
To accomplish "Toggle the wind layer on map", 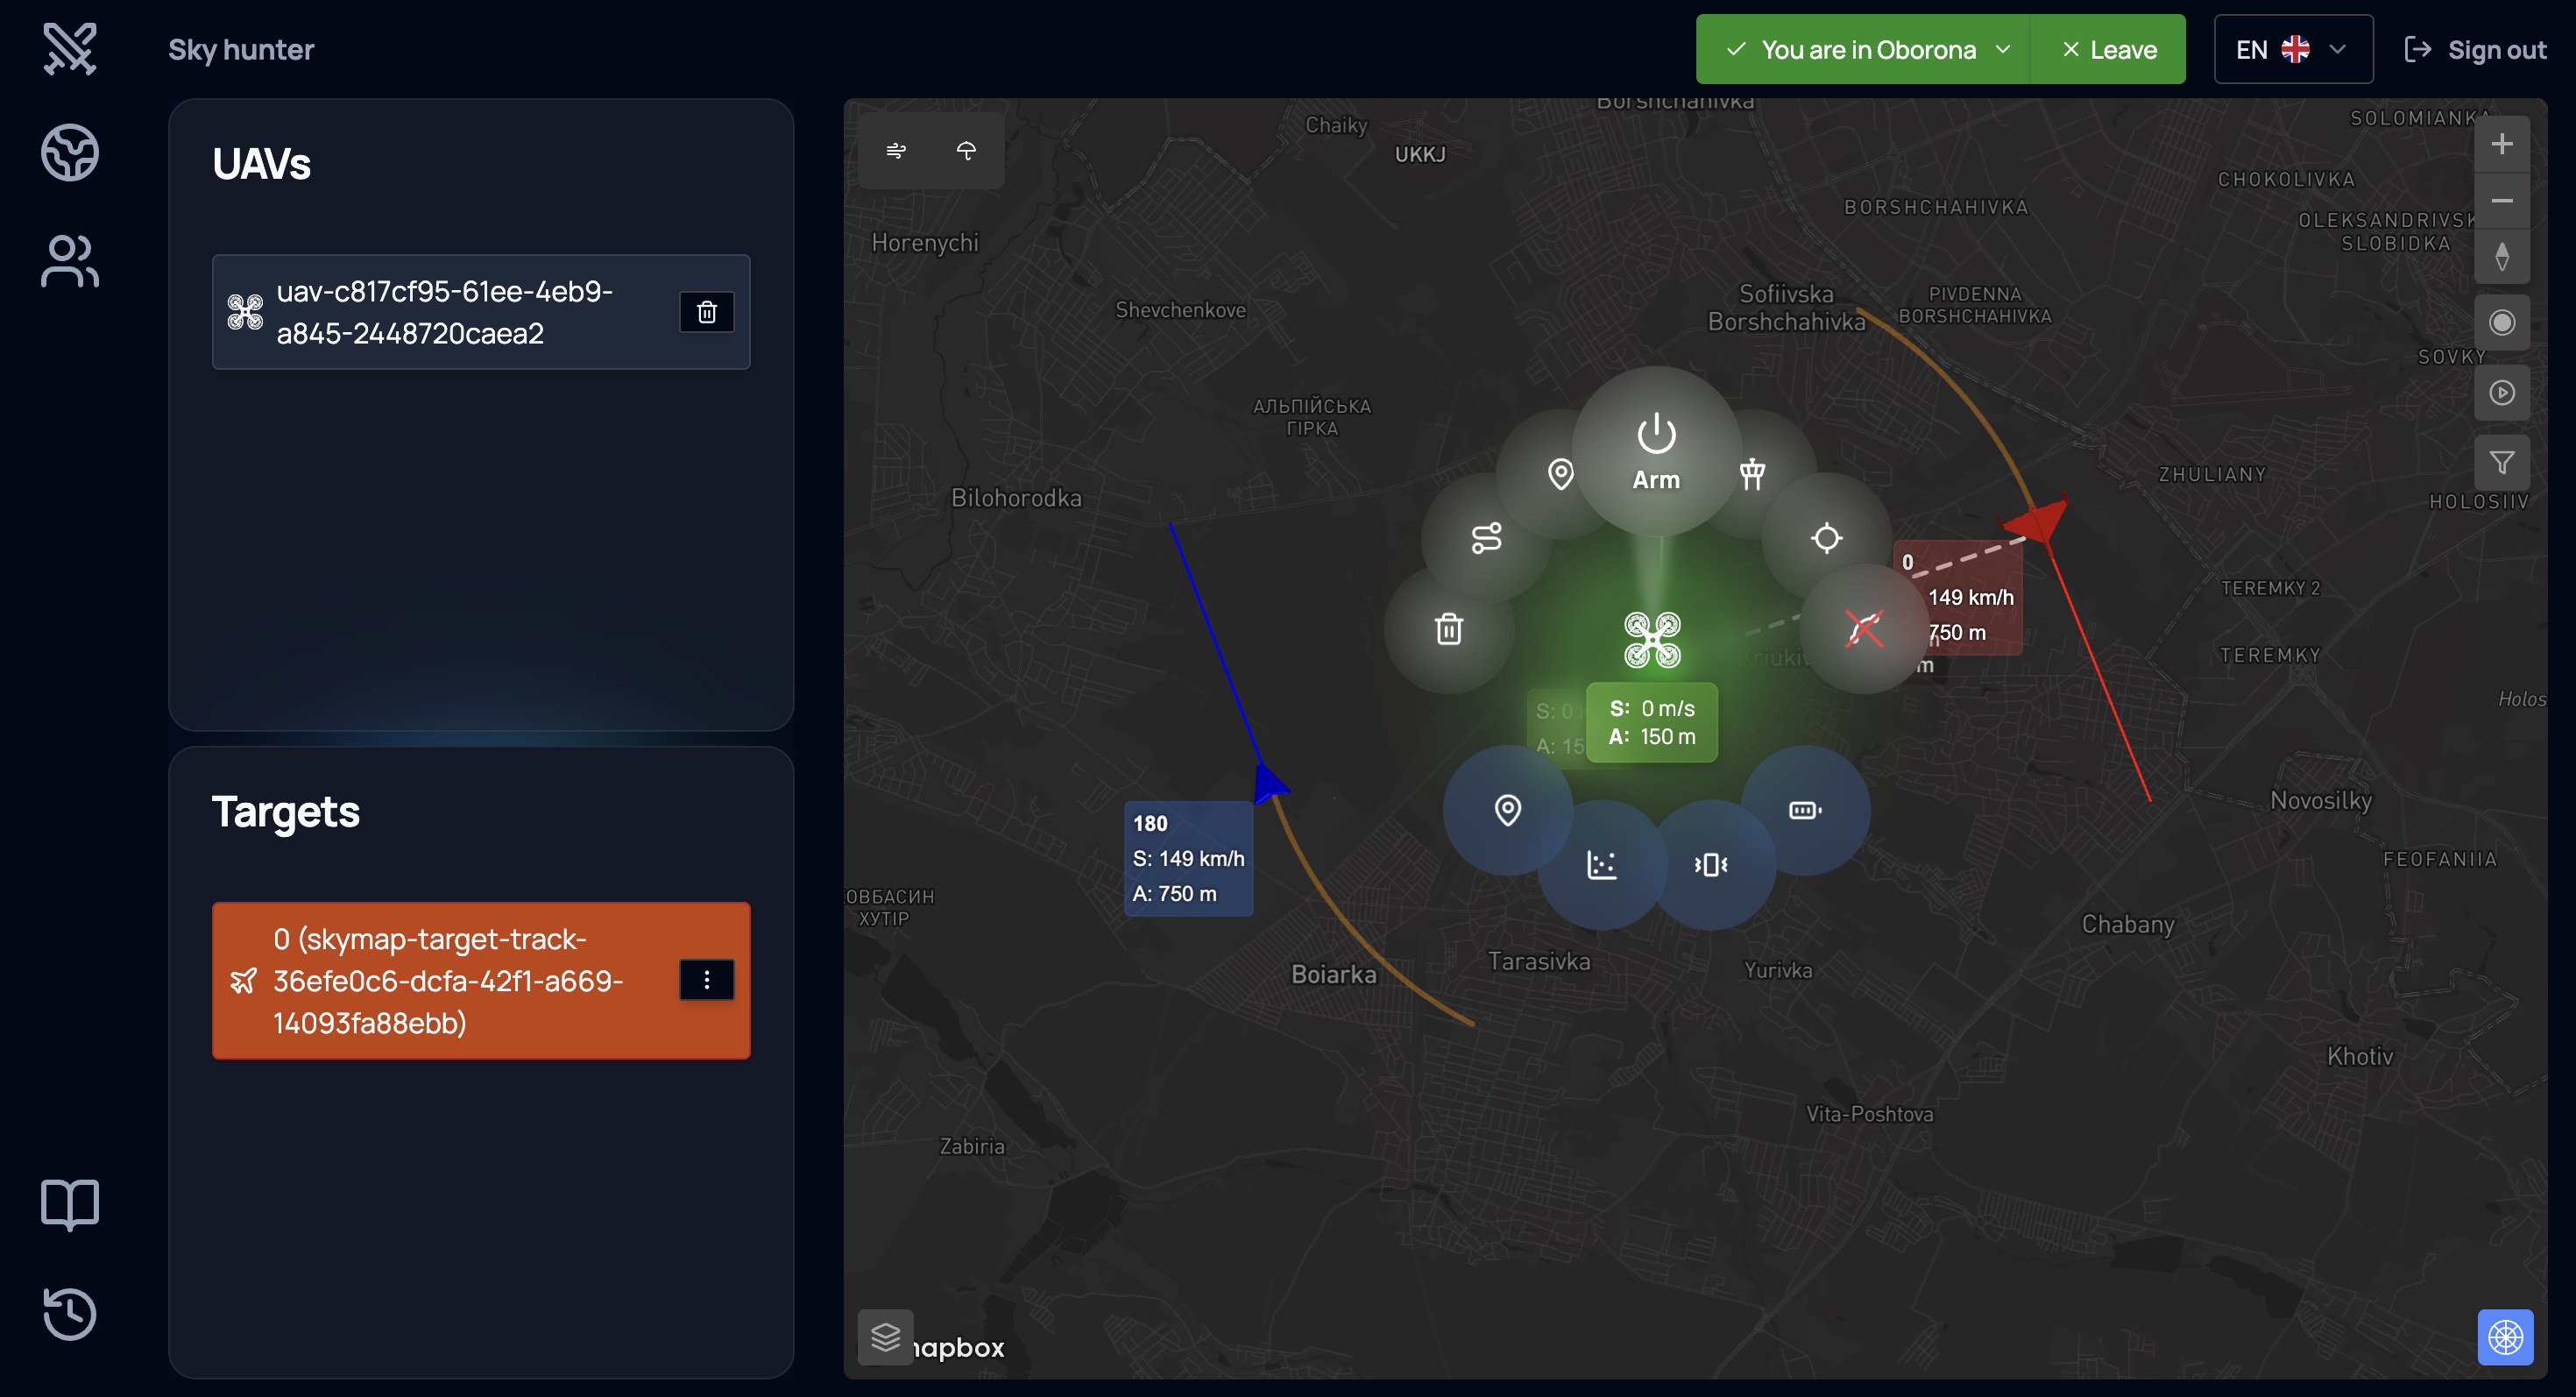I will (x=896, y=150).
